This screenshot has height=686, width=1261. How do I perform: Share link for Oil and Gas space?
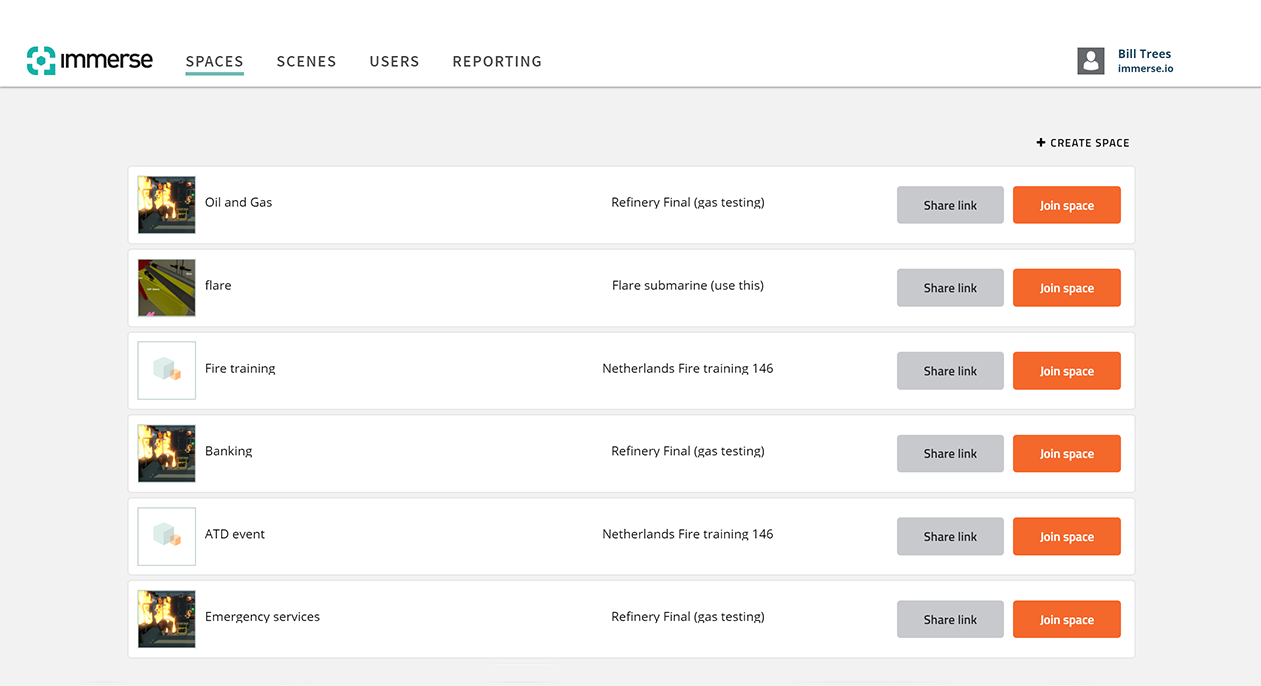(950, 205)
